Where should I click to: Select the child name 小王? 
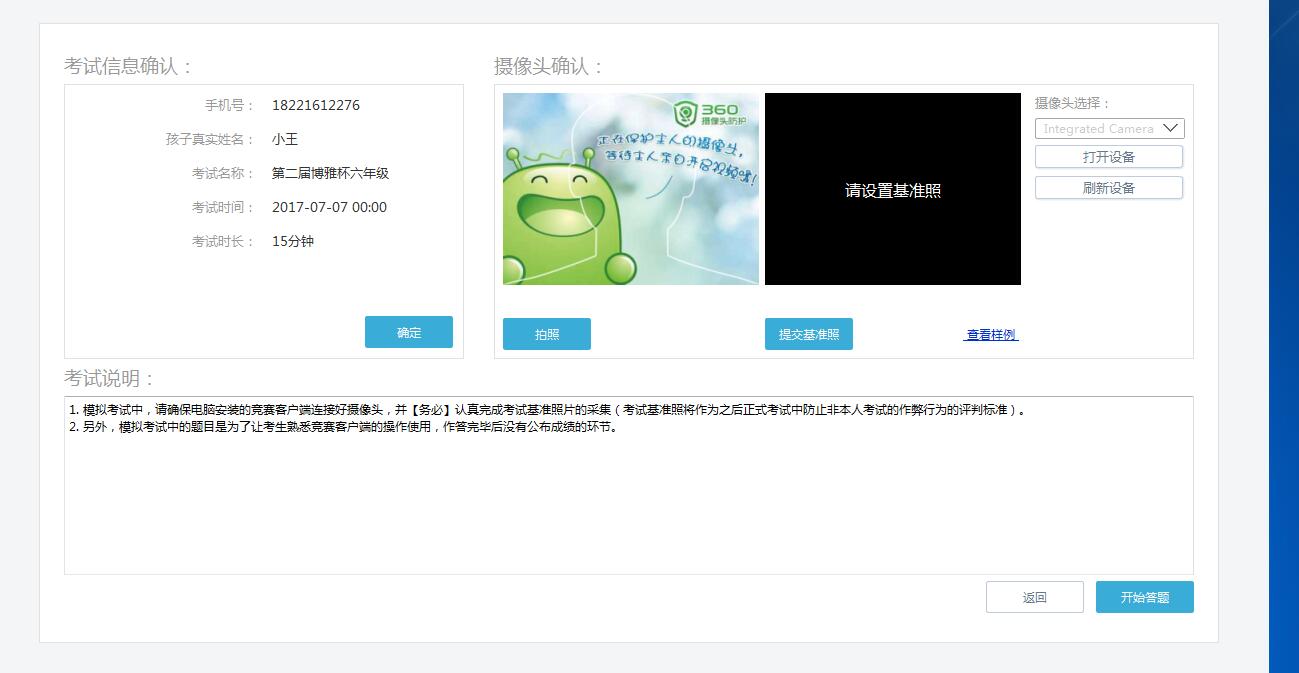click(285, 139)
